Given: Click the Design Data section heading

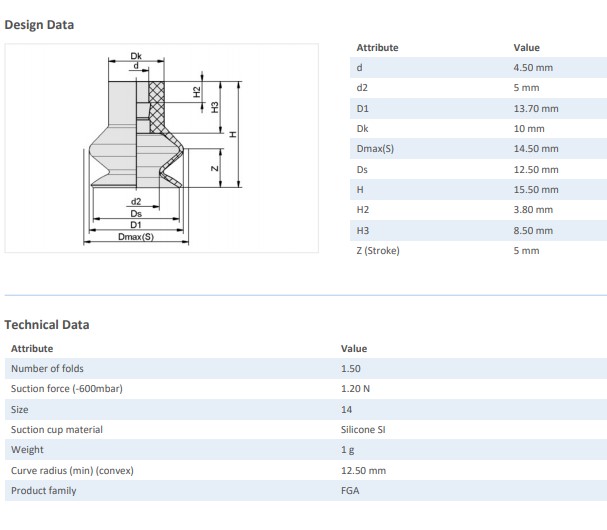Looking at the screenshot, I should pos(39,25).
